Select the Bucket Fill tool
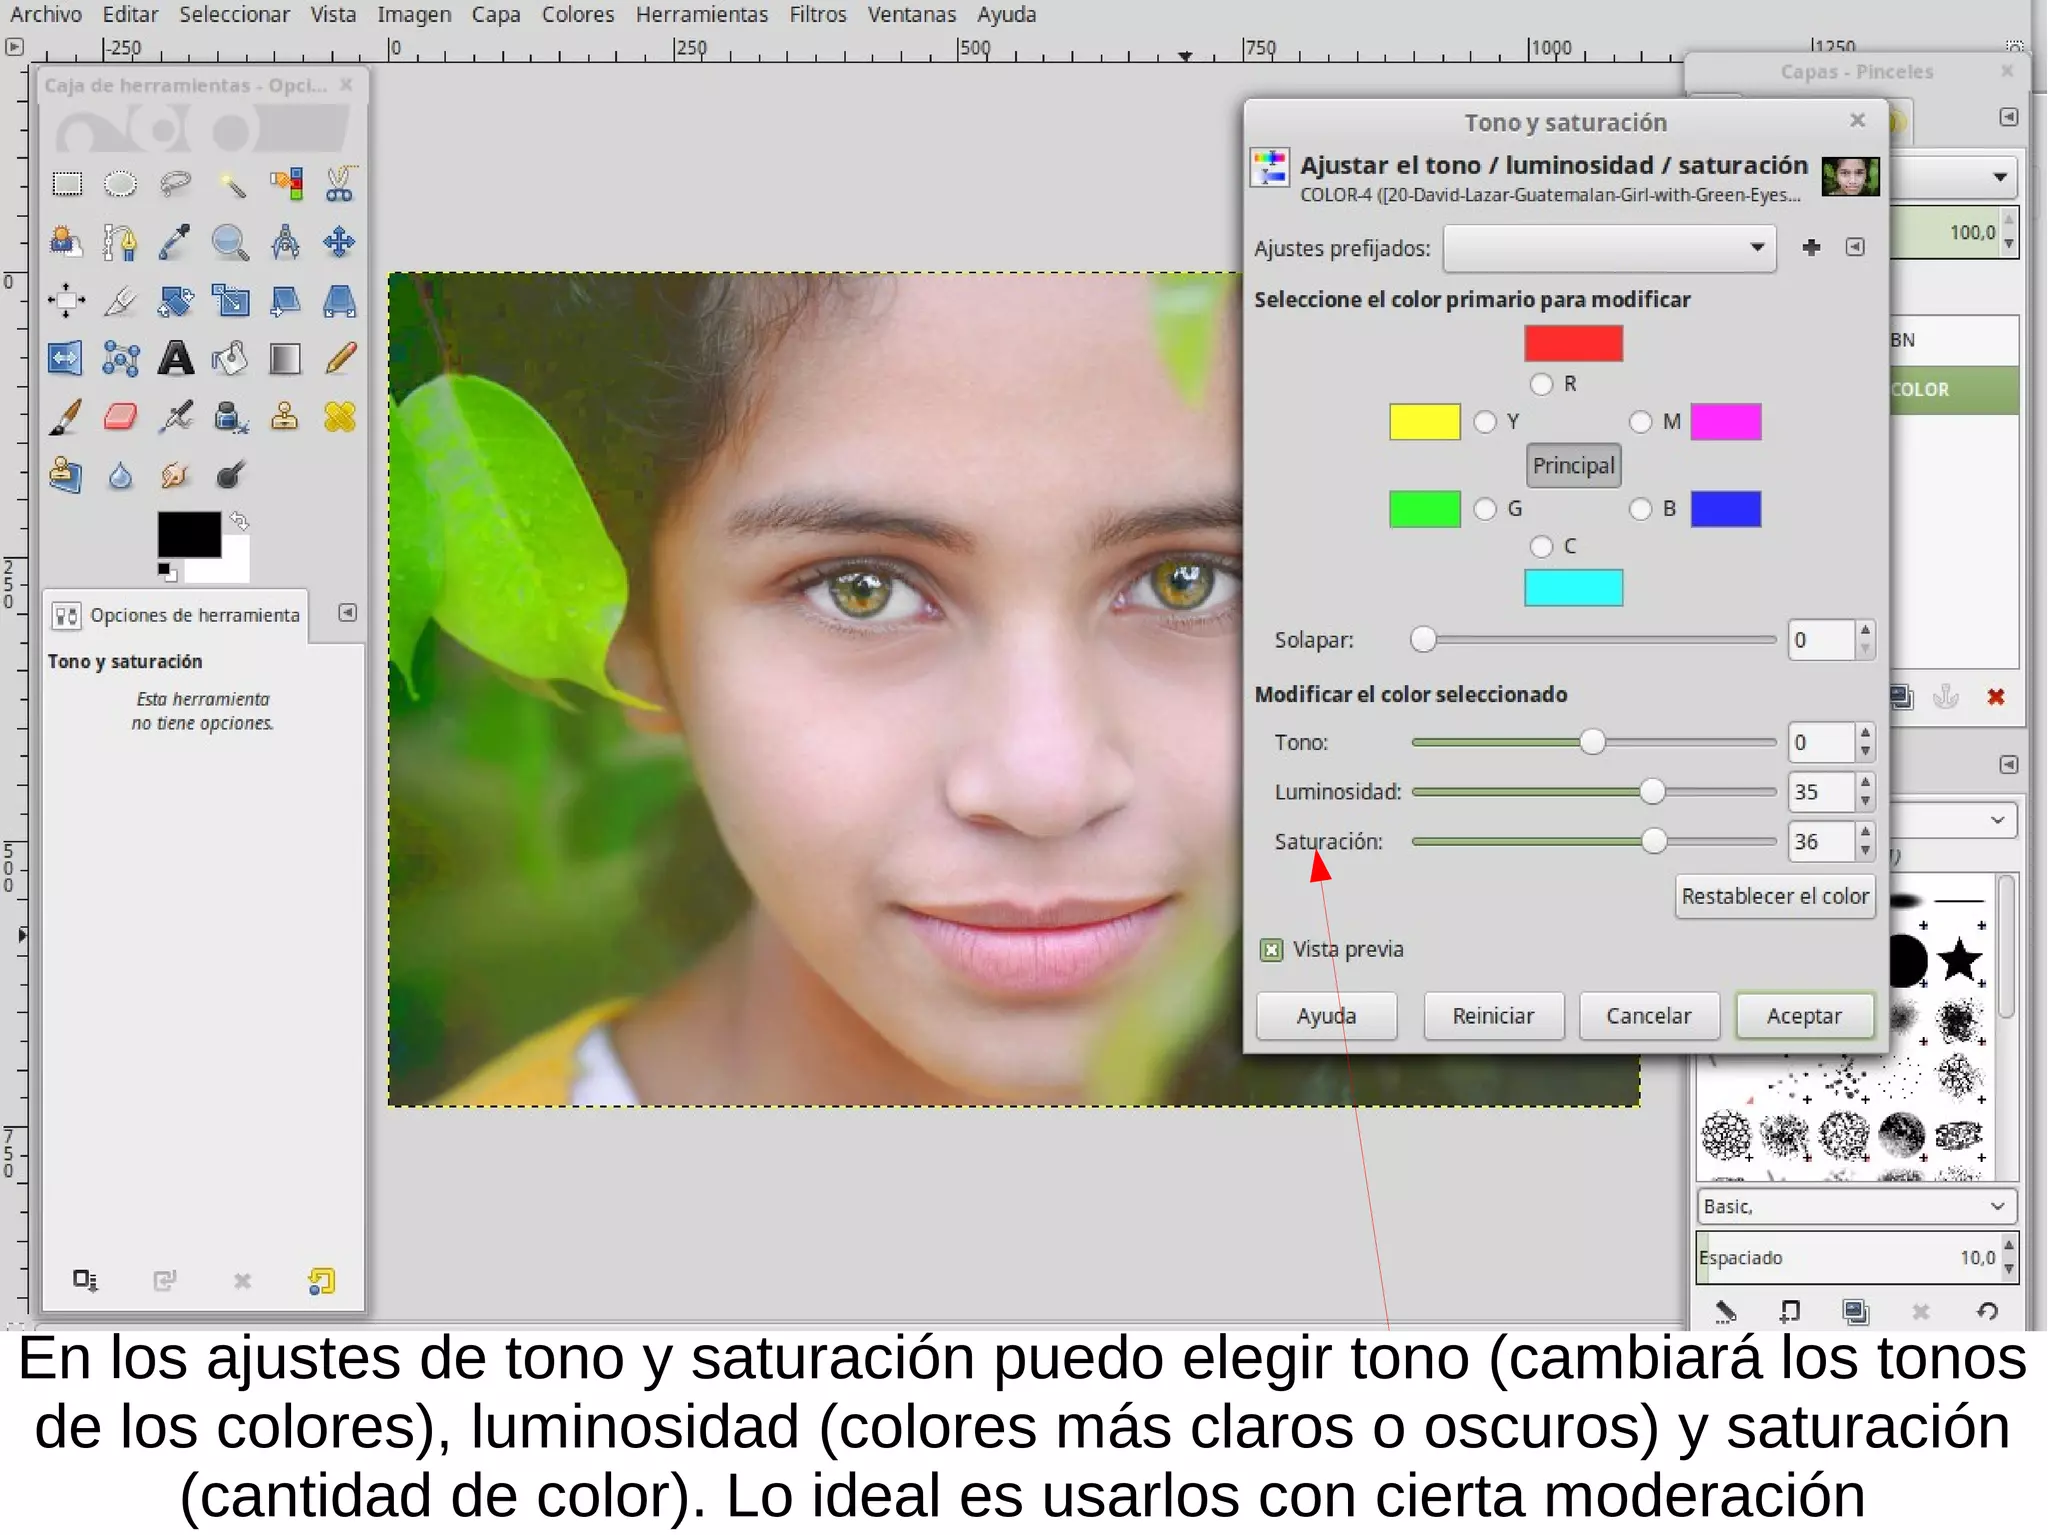Screen dimensions: 2048x1535 (x=231, y=358)
